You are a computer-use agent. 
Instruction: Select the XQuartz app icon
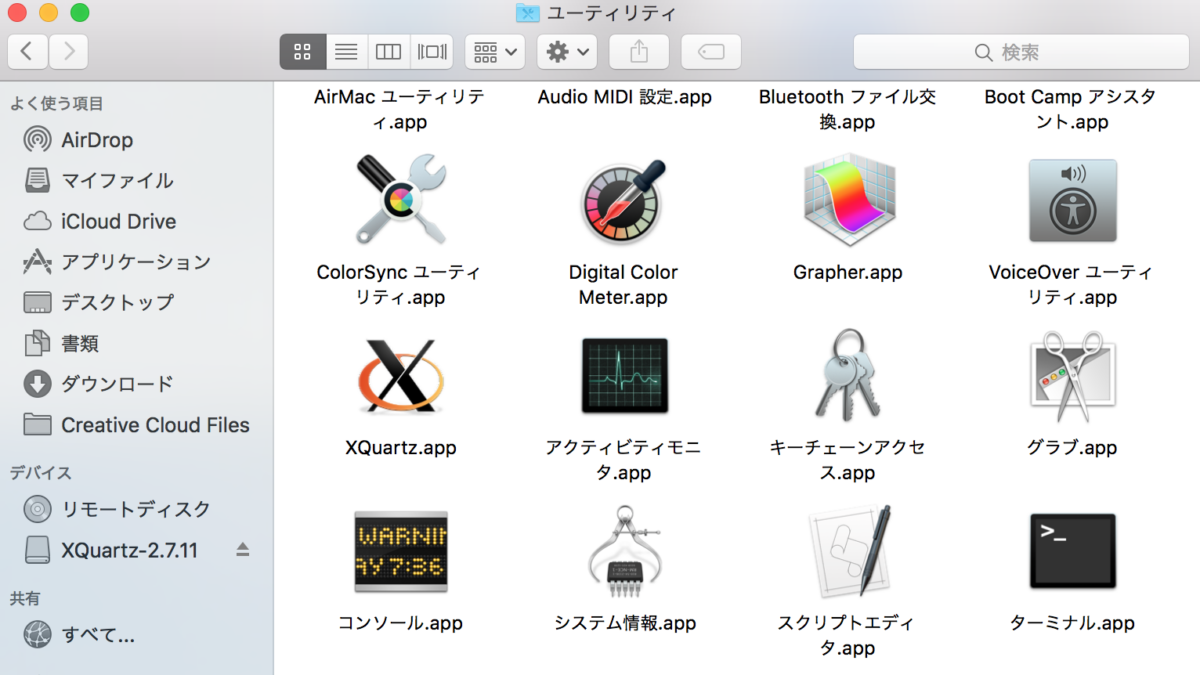click(400, 377)
